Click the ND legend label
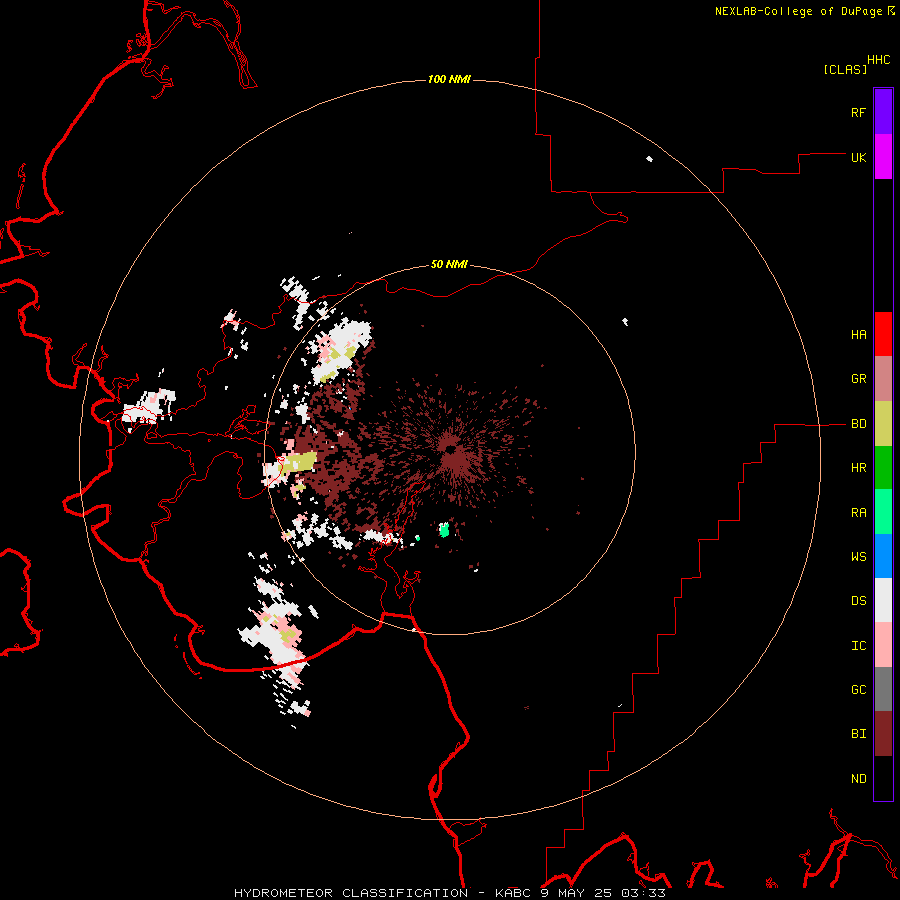The image size is (900, 900). tap(858, 779)
